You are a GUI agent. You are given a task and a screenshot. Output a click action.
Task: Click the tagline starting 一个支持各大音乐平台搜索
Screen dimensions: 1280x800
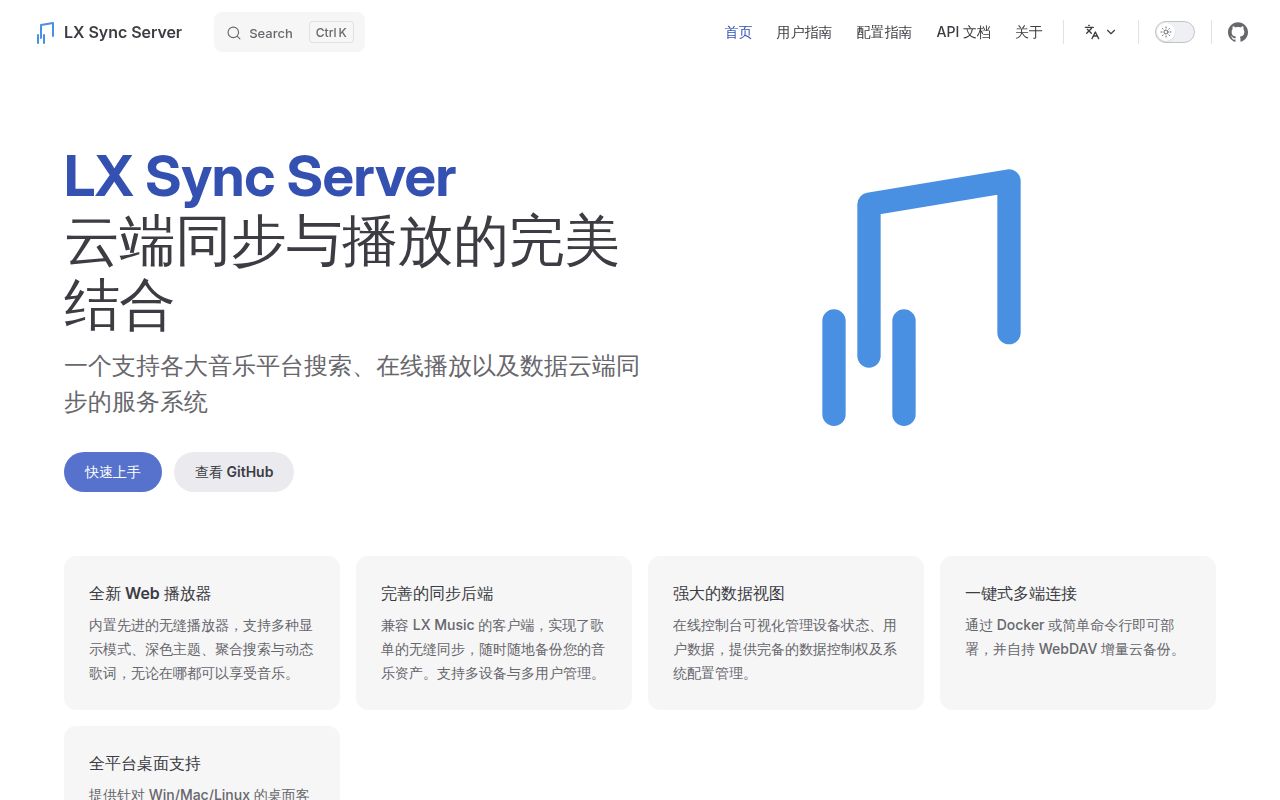click(x=352, y=384)
